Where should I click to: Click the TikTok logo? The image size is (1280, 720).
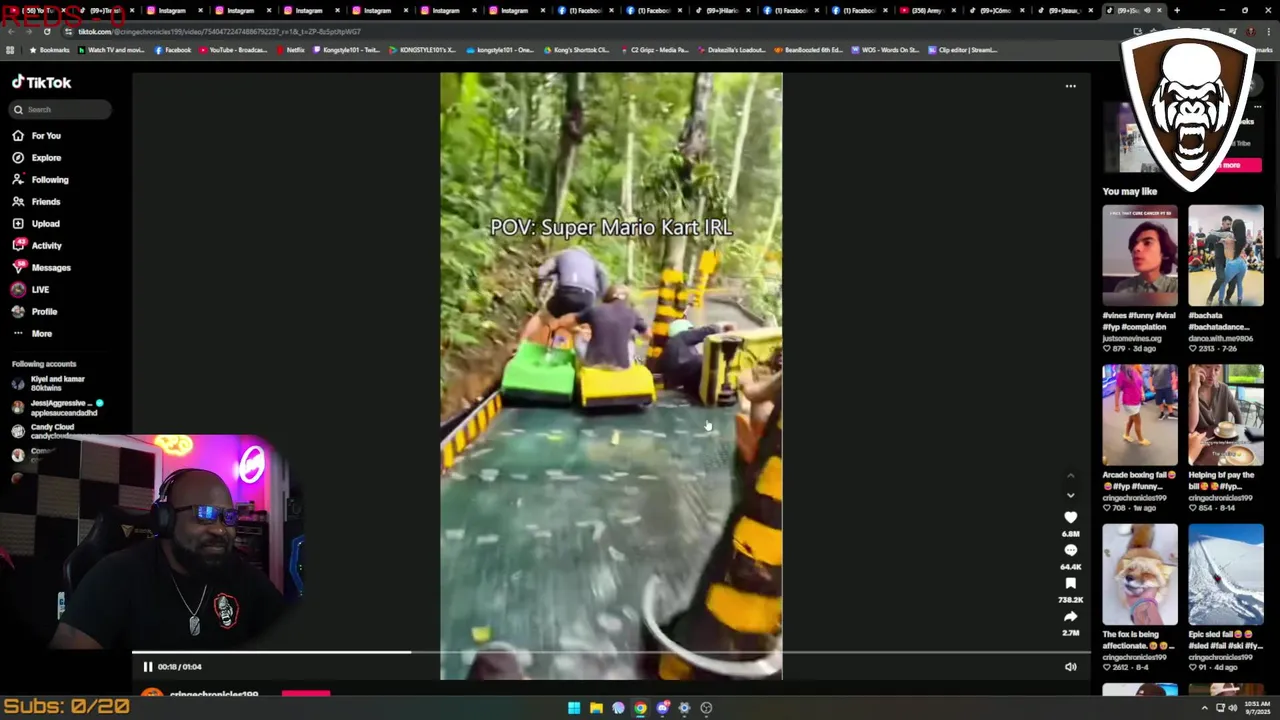pos(42,83)
